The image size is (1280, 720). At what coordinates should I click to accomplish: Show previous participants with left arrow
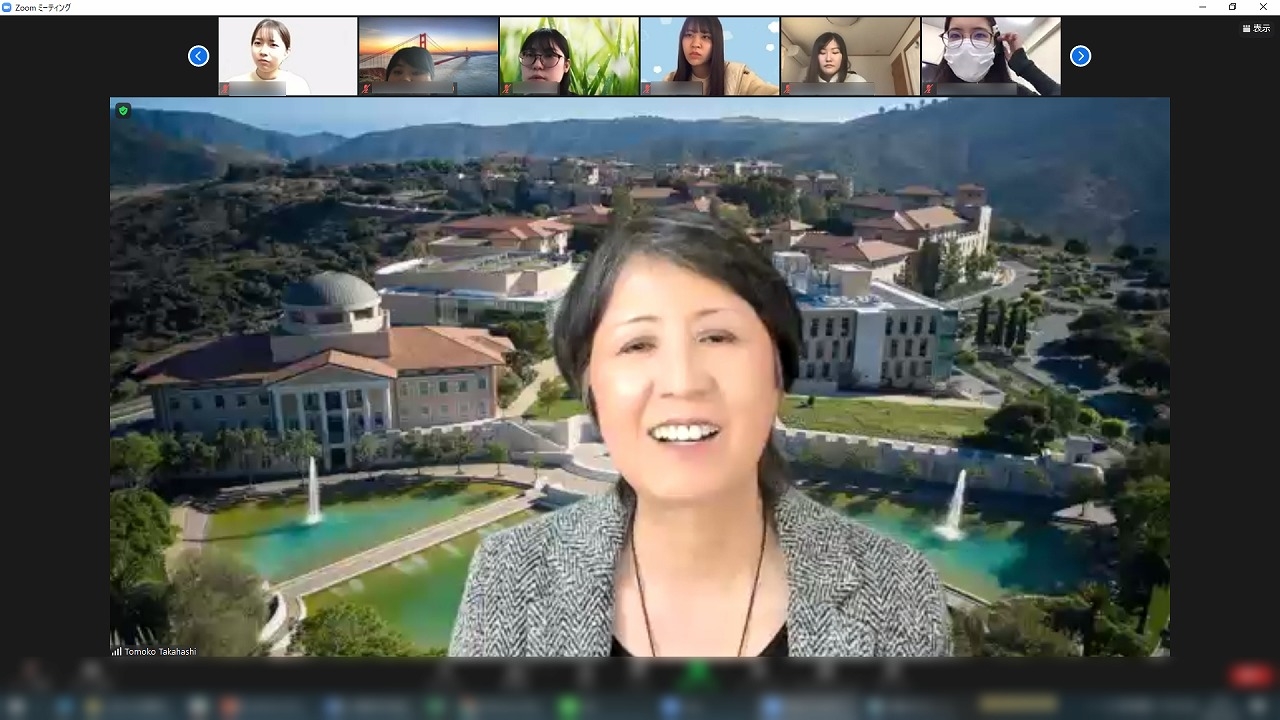point(198,56)
